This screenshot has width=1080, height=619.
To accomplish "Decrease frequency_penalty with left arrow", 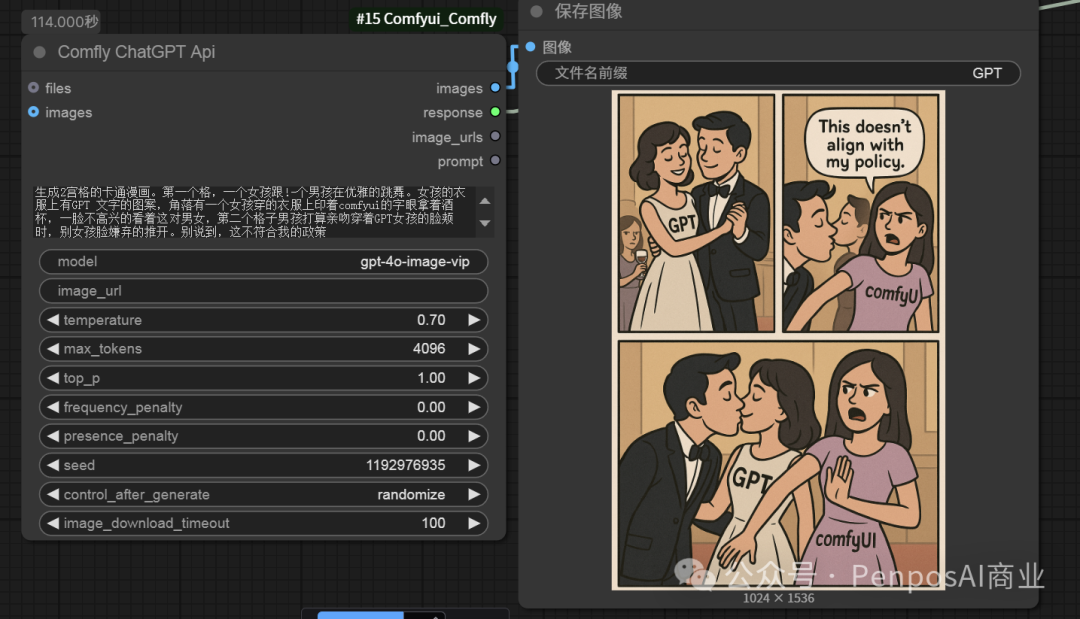I will click(52, 407).
